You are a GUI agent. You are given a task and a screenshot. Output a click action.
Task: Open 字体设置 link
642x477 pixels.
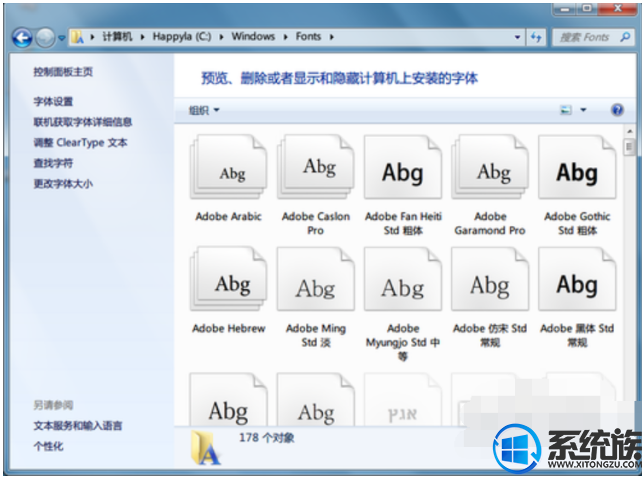pos(53,101)
